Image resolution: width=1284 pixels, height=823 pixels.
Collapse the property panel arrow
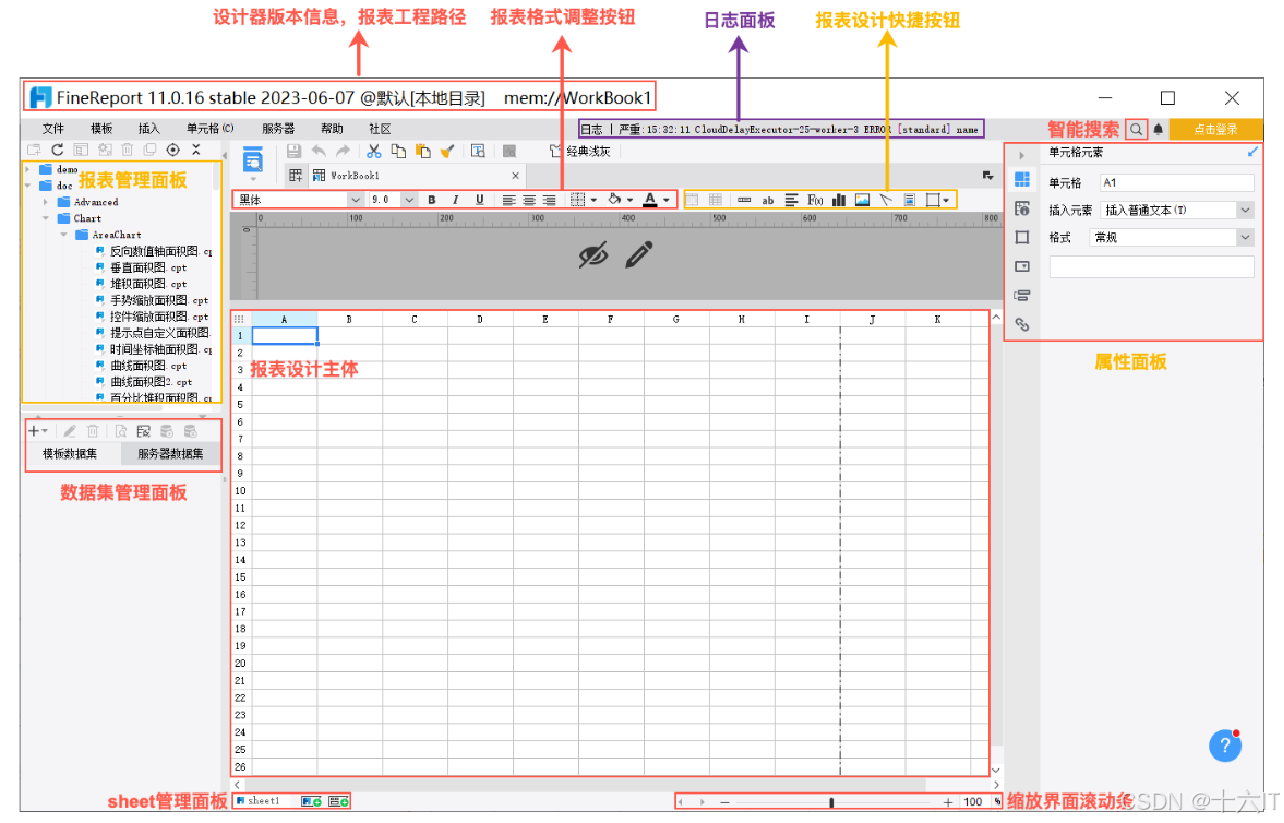[x=1022, y=156]
